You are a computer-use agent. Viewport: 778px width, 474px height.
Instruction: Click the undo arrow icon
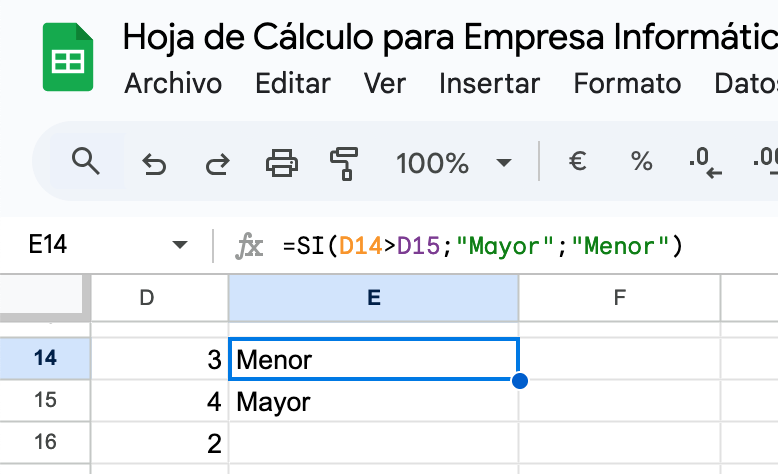point(154,162)
